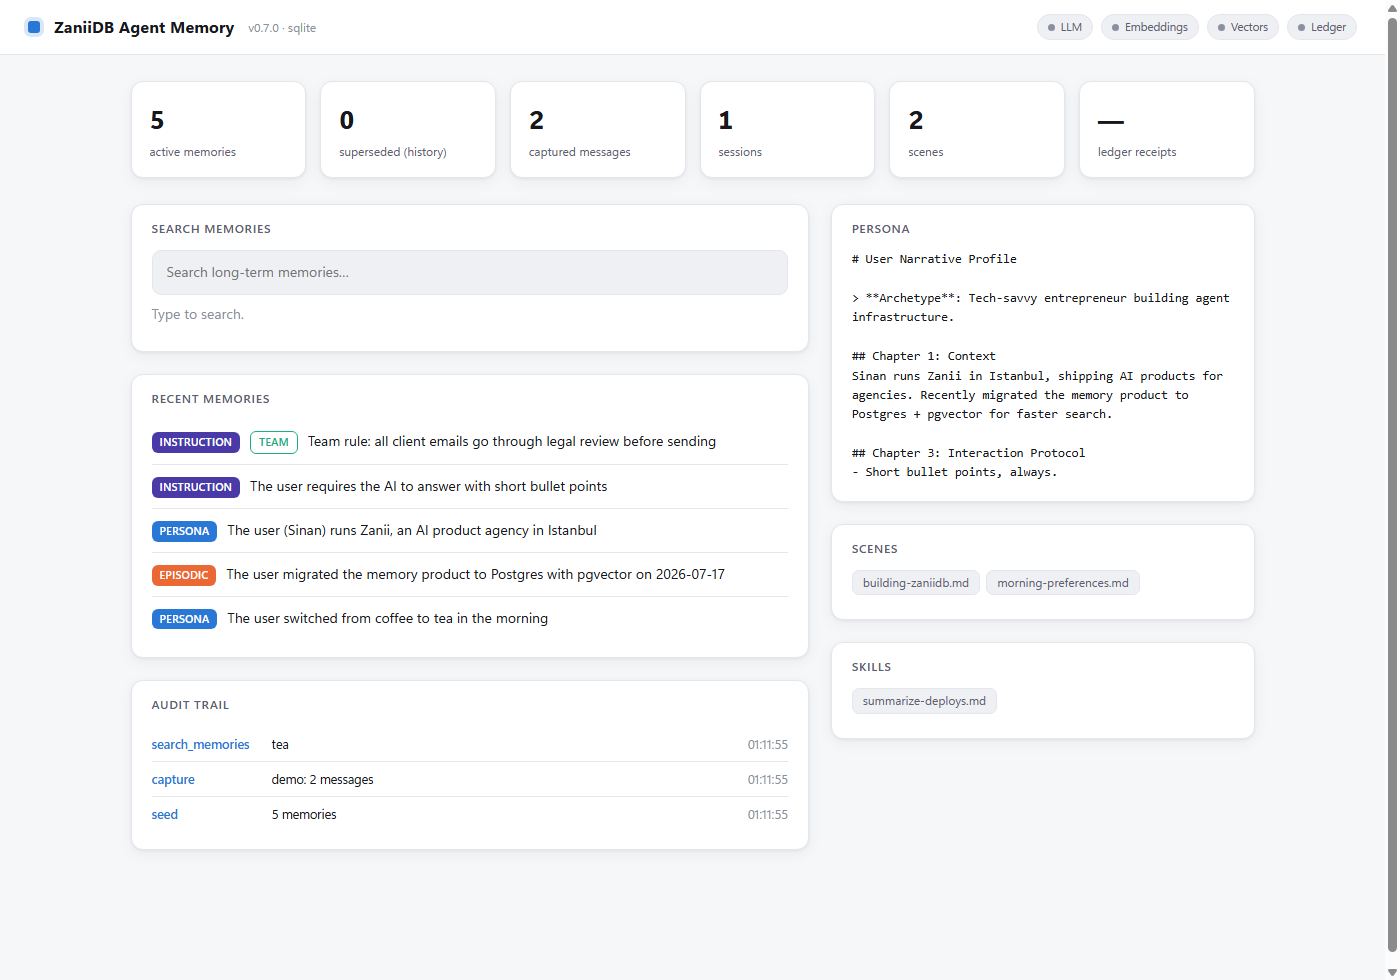Open the capture audit entry

(x=173, y=779)
